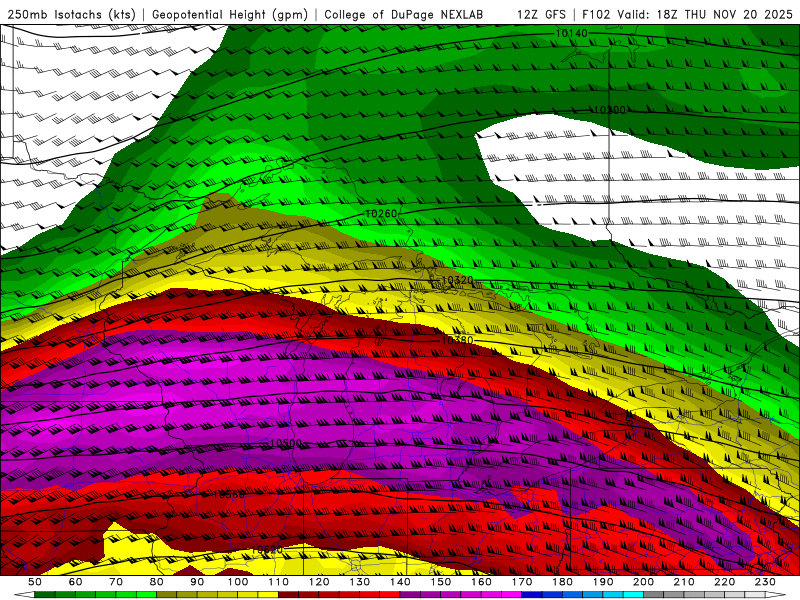This screenshot has width=800, height=600.
Task: Click the dark blue color bar segment after 170
Action: point(532,595)
